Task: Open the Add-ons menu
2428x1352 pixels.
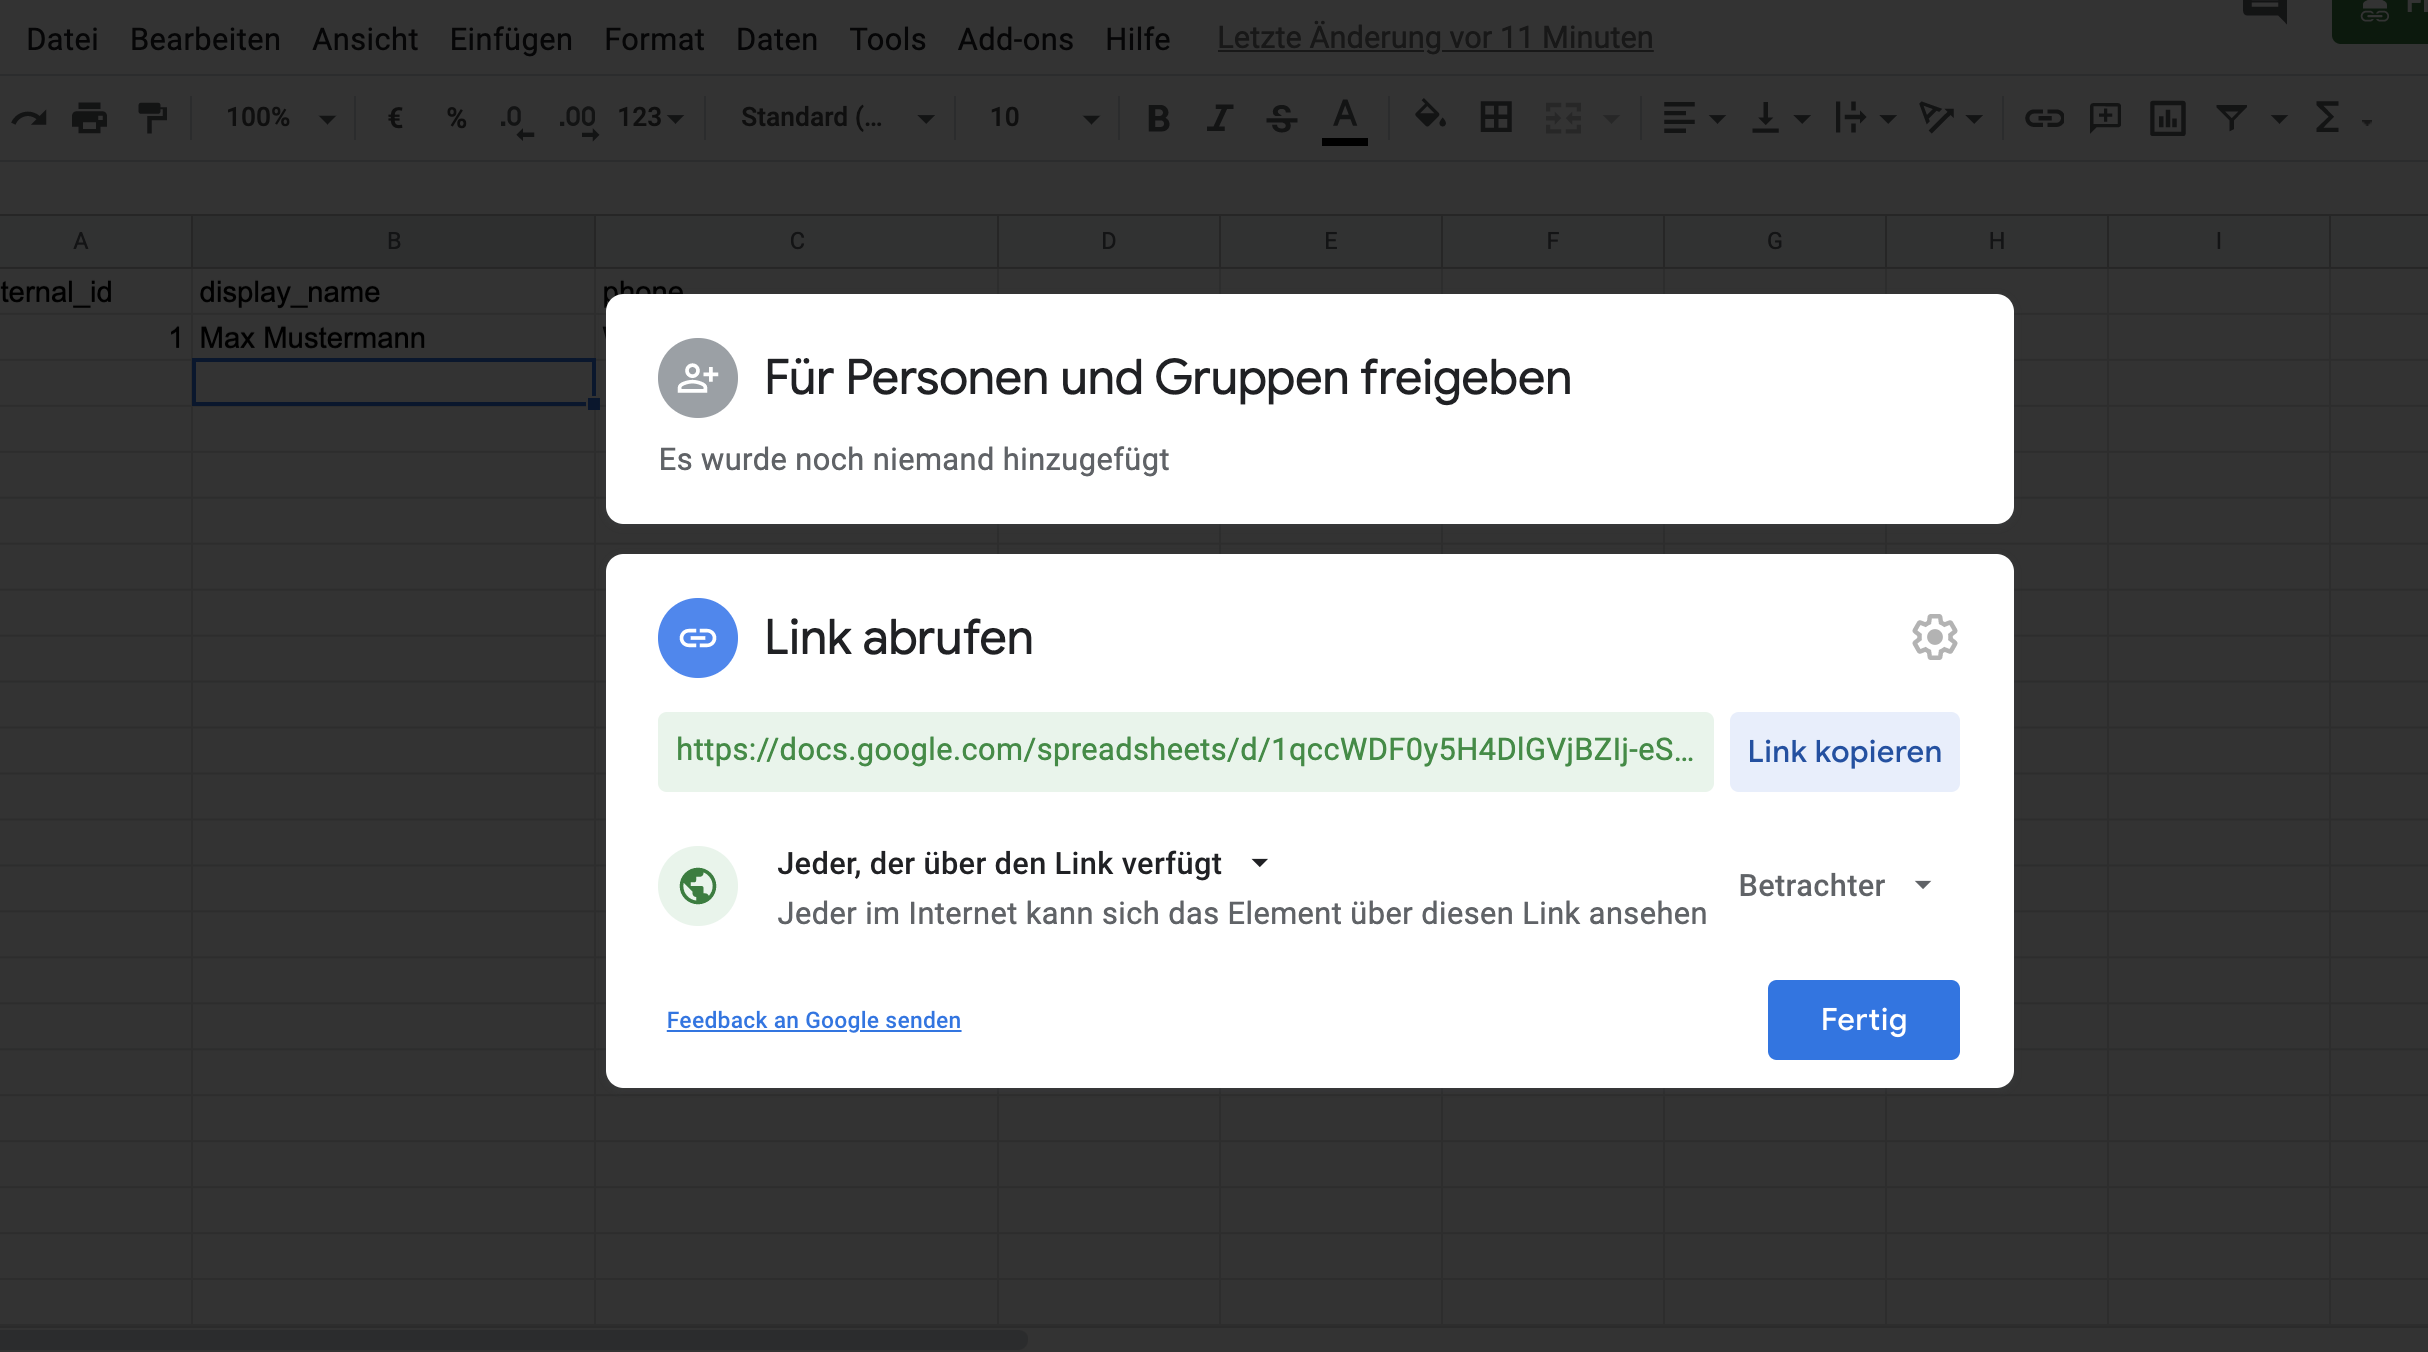Action: click(x=1016, y=39)
